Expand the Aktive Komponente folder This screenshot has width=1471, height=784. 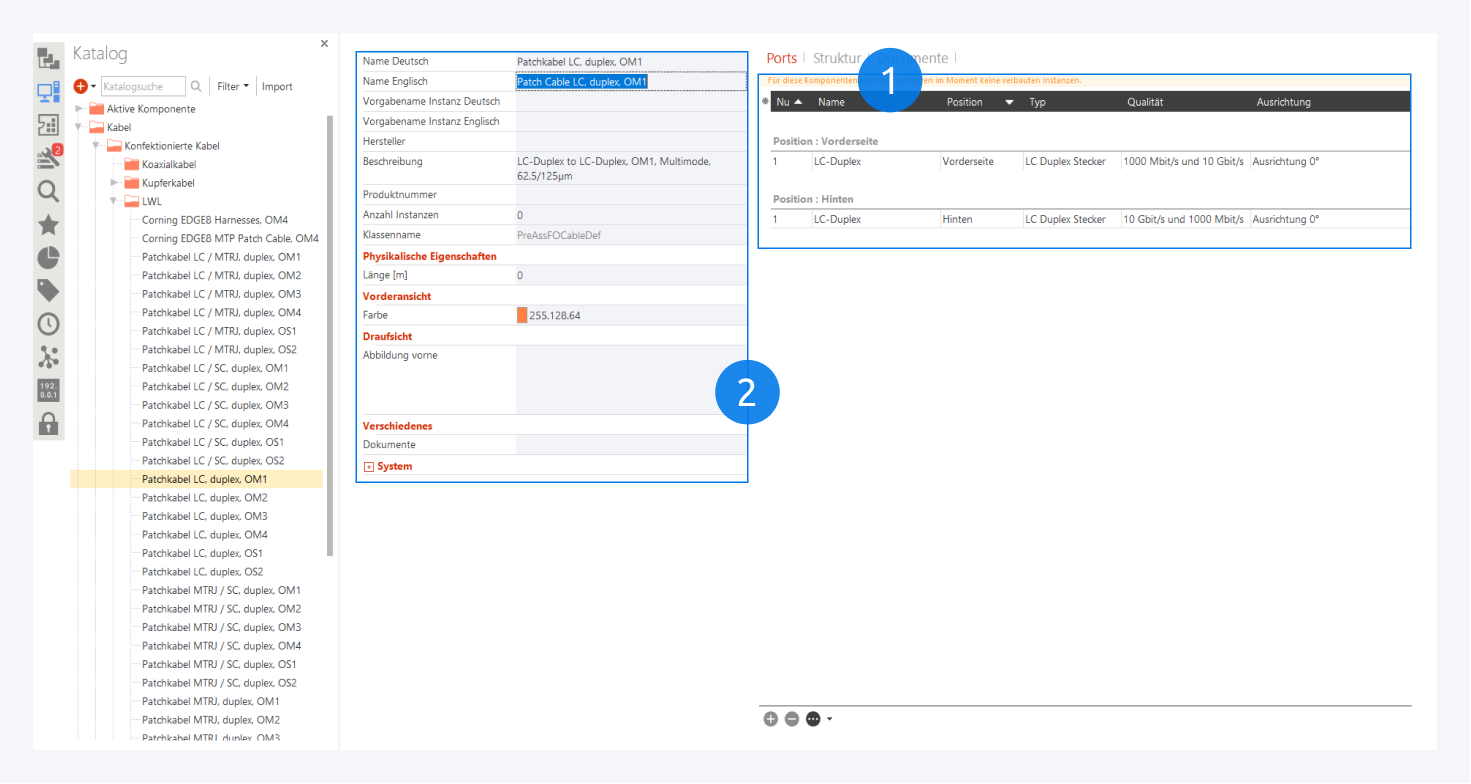coord(79,109)
